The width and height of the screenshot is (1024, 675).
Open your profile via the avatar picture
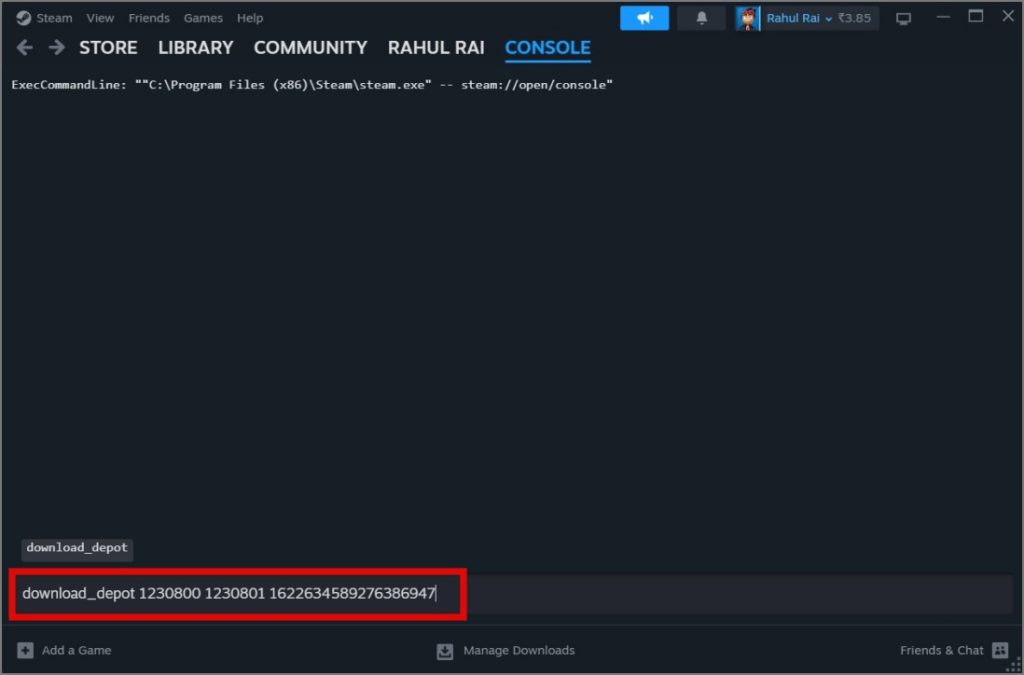tap(750, 17)
